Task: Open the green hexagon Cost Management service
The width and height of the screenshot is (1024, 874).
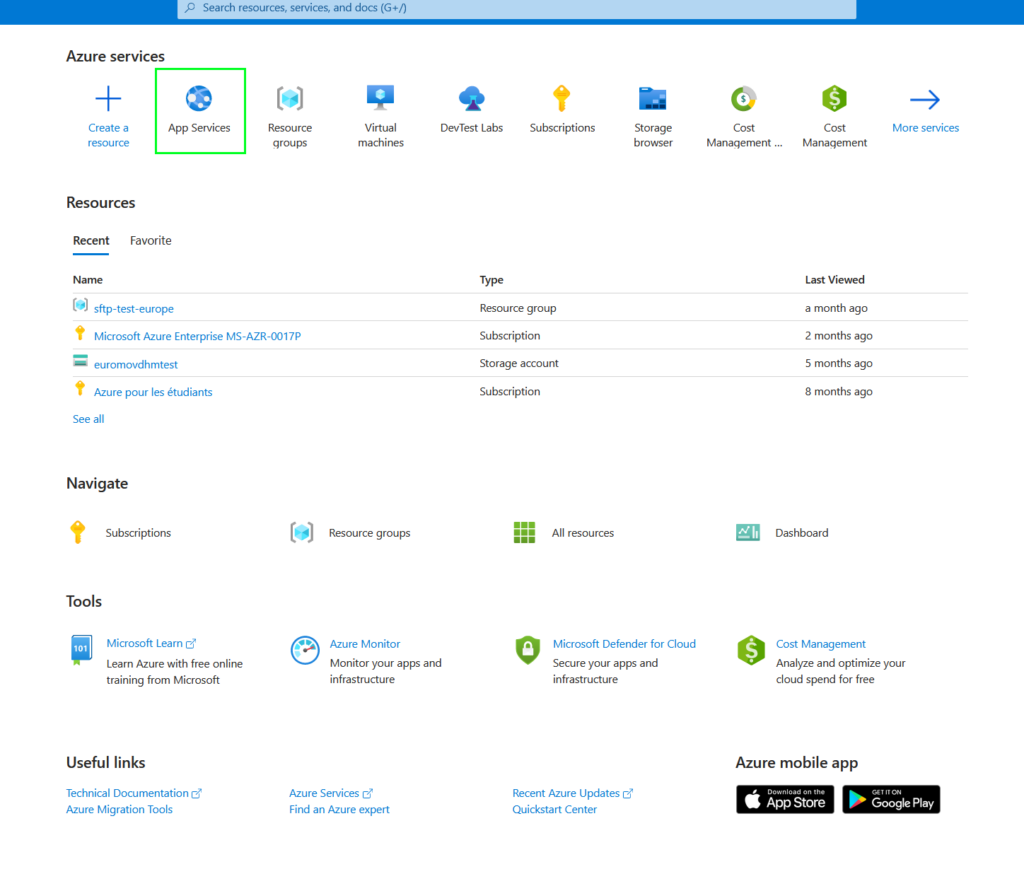Action: (x=834, y=99)
